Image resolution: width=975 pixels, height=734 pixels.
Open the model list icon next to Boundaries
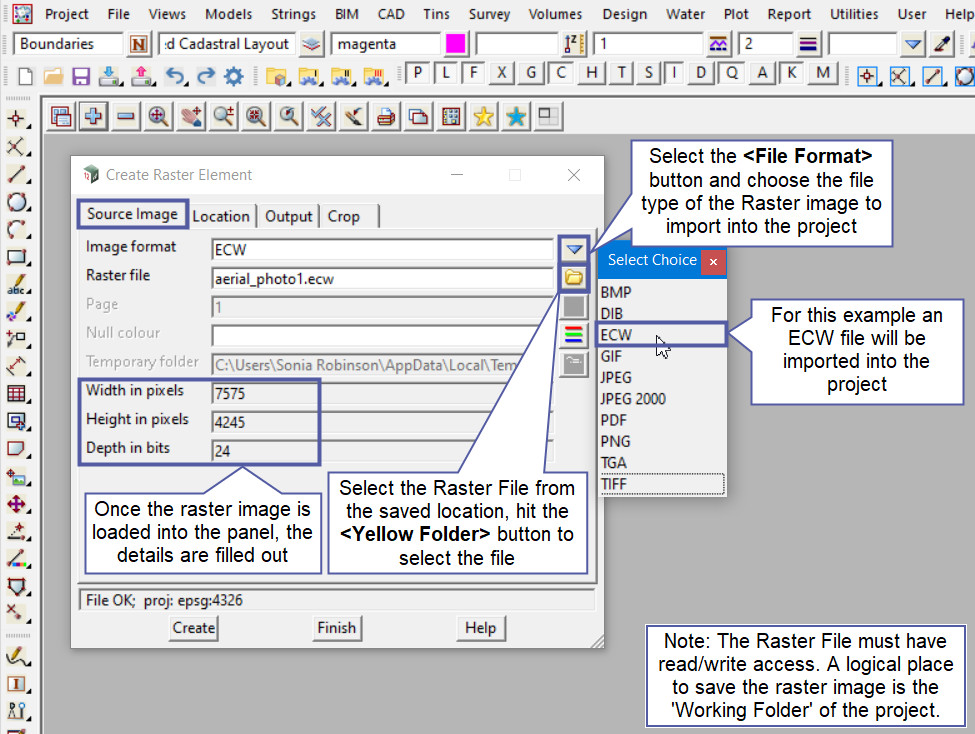coord(138,44)
